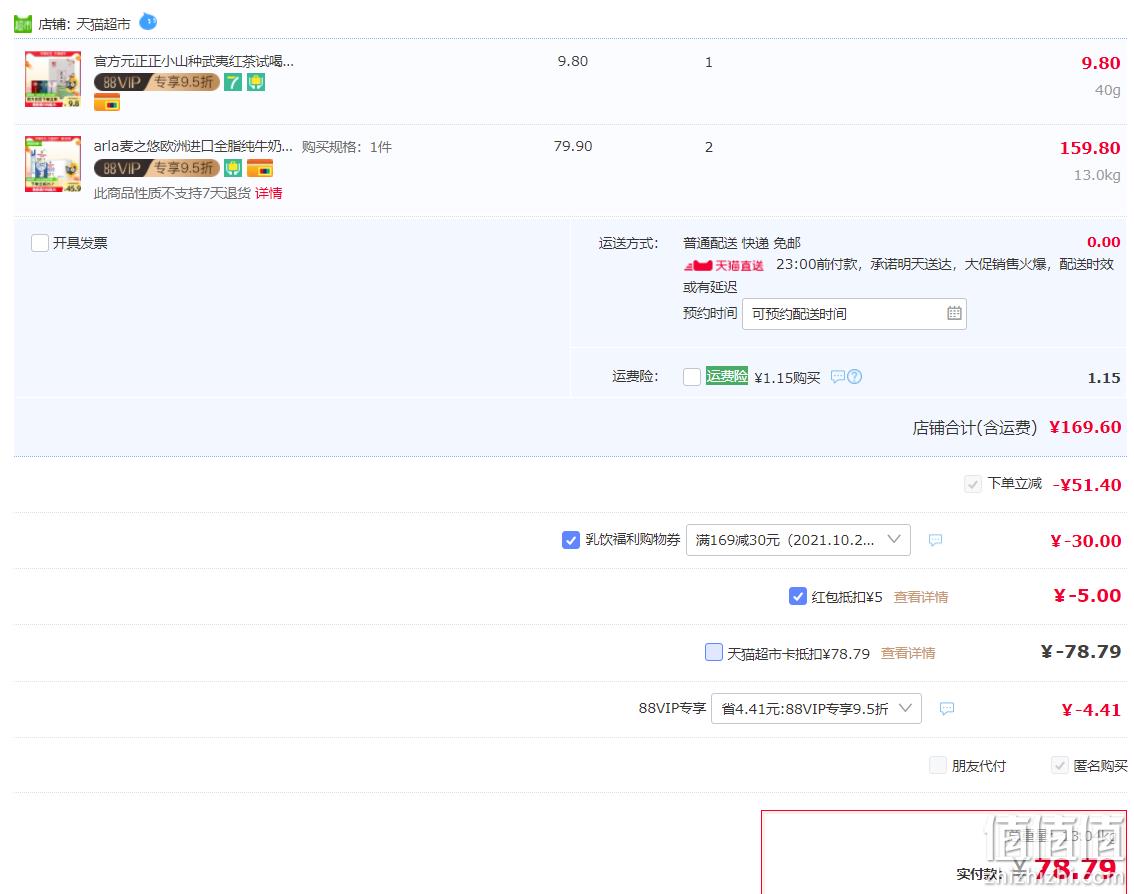Tick the 朋友代付 checkbox
The image size is (1134, 894).
[x=937, y=765]
